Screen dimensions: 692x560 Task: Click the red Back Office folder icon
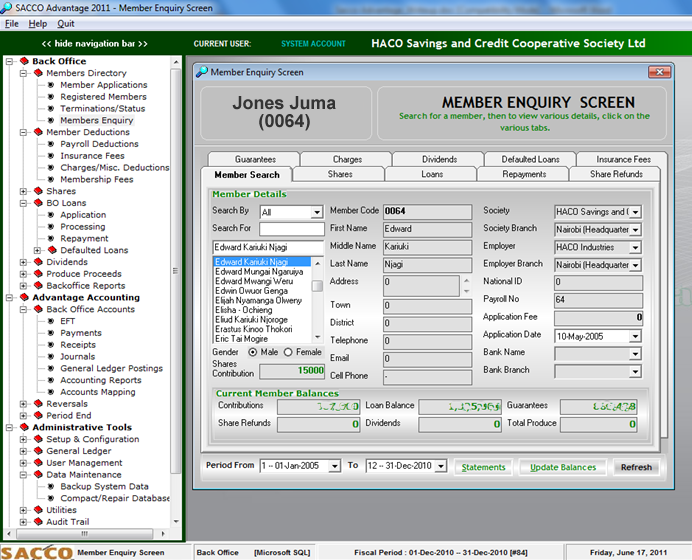point(24,61)
